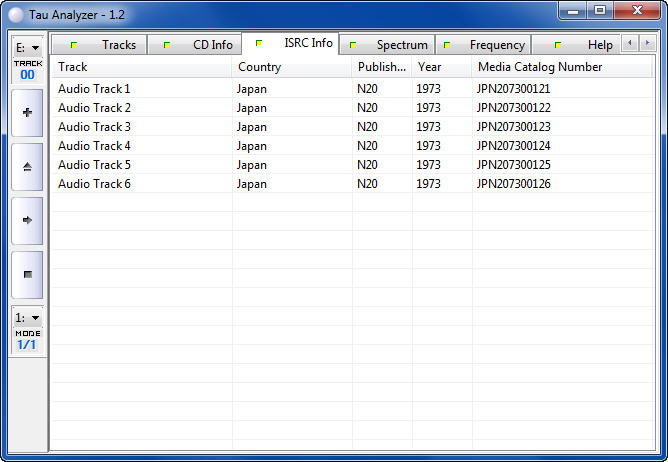This screenshot has width=668, height=462.
Task: Open the 1: mode dropdown
Action: point(27,317)
